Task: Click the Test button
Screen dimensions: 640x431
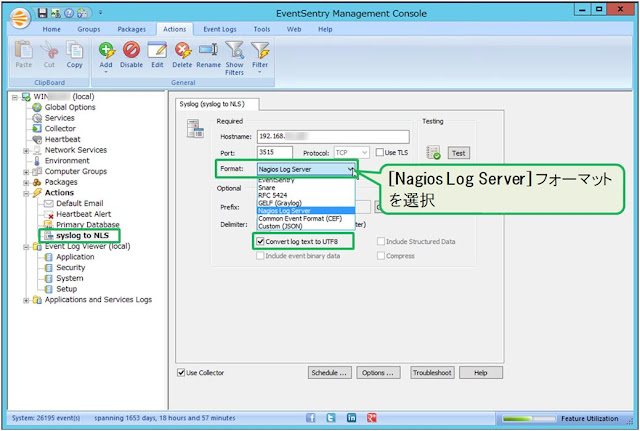Action: point(458,153)
